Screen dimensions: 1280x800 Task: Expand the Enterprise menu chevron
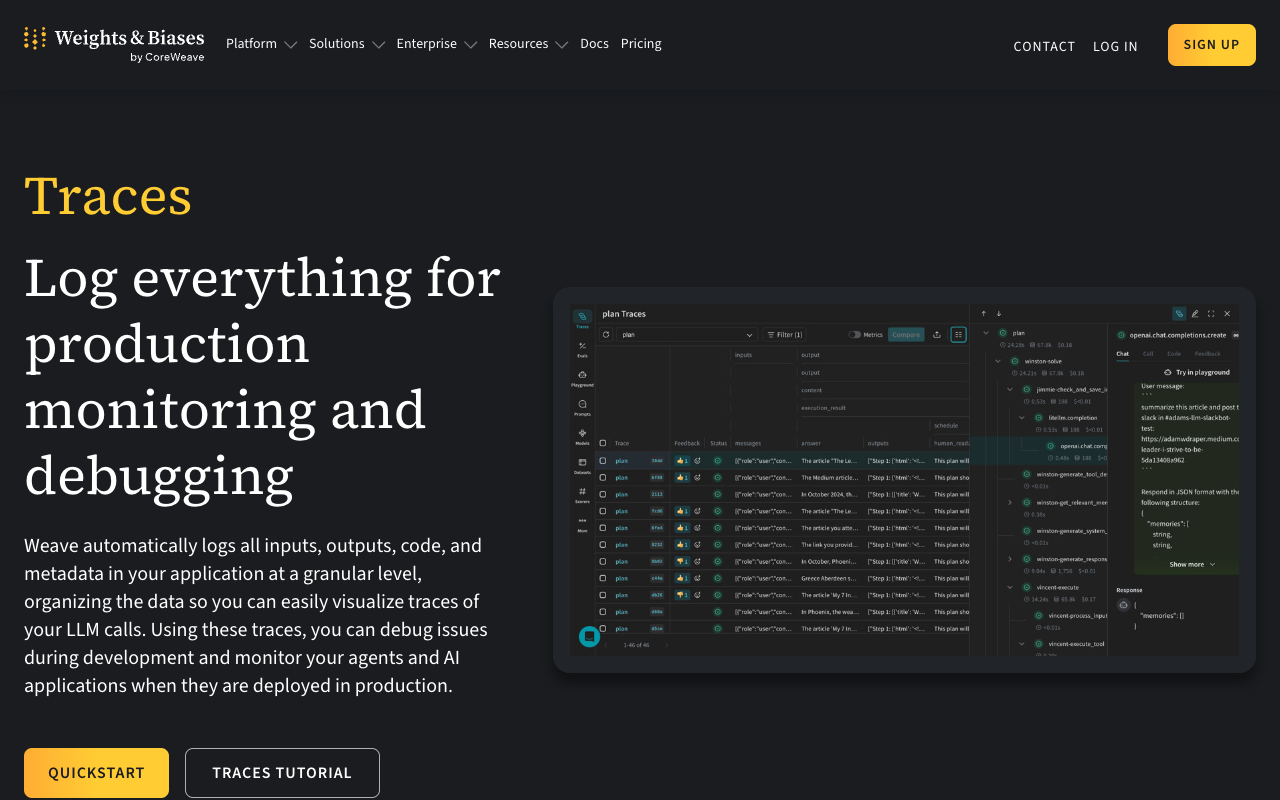[x=470, y=45]
